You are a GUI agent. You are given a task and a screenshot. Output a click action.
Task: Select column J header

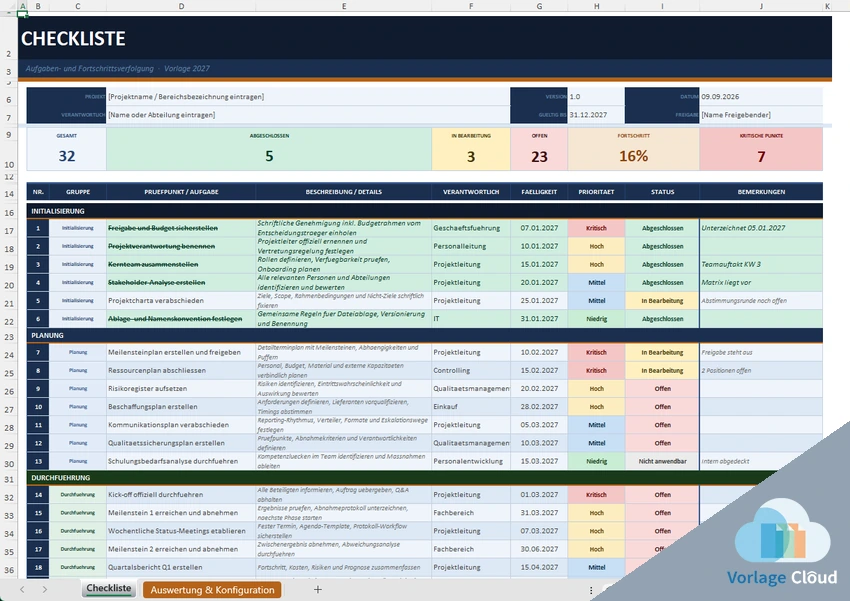tap(761, 6)
